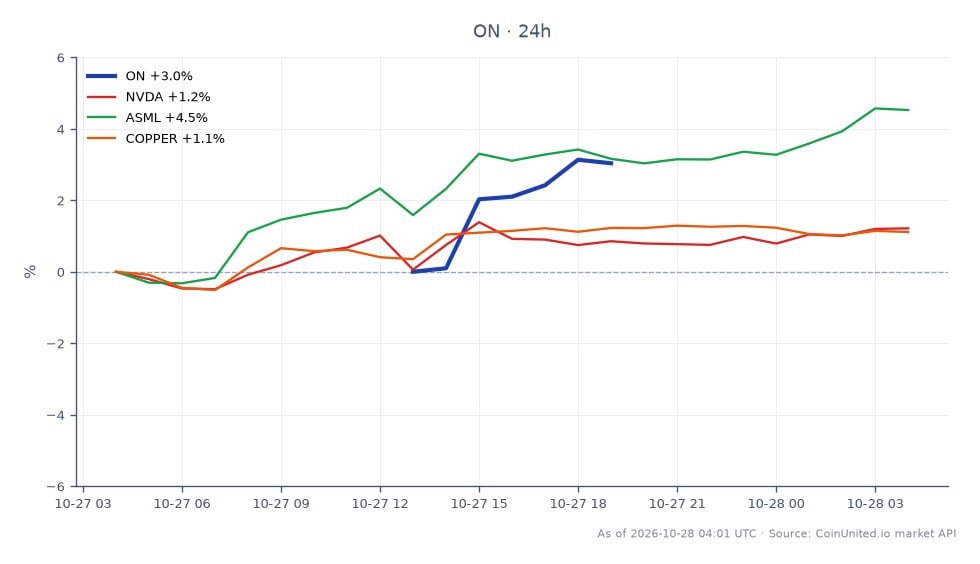Image resolution: width=980 pixels, height=564 pixels.
Task: Click the As of 2026-10-28 04:01 UTC timestamp
Action: (x=676, y=533)
